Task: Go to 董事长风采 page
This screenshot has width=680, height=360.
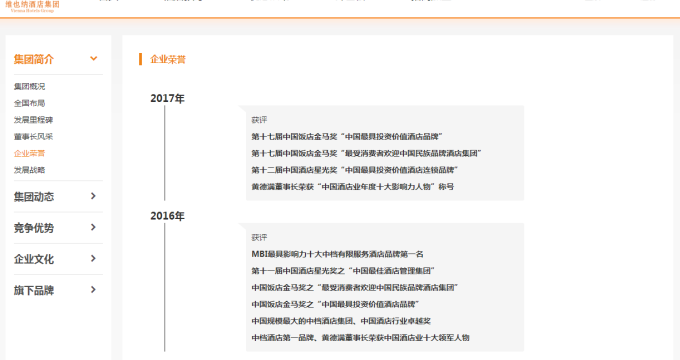Action: click(x=33, y=136)
